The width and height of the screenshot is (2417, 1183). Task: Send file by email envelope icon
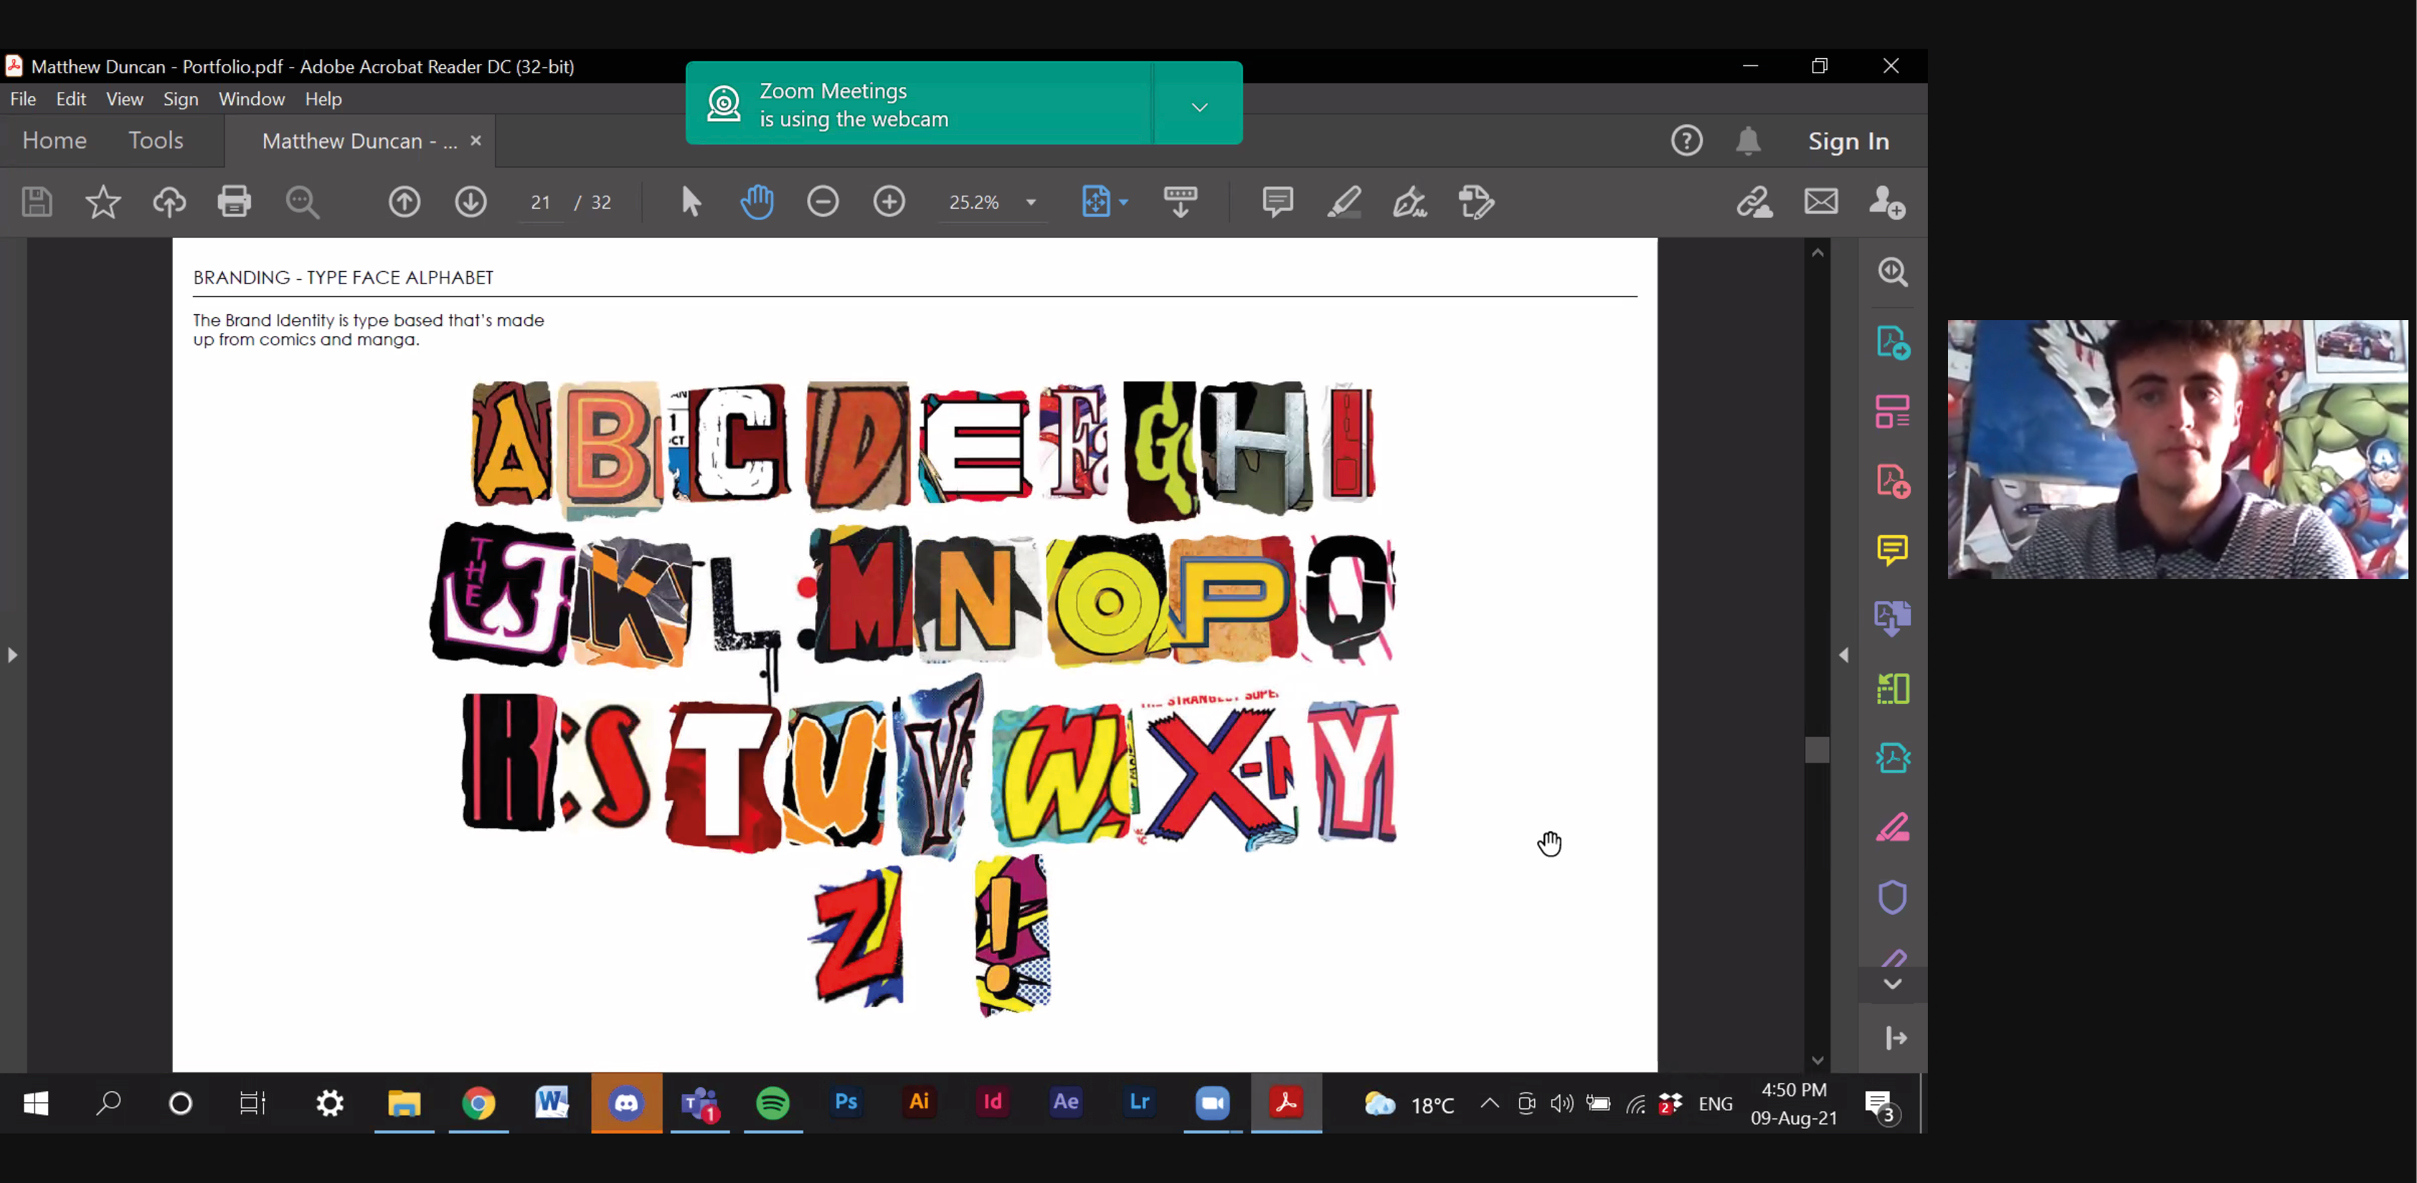(x=1821, y=202)
